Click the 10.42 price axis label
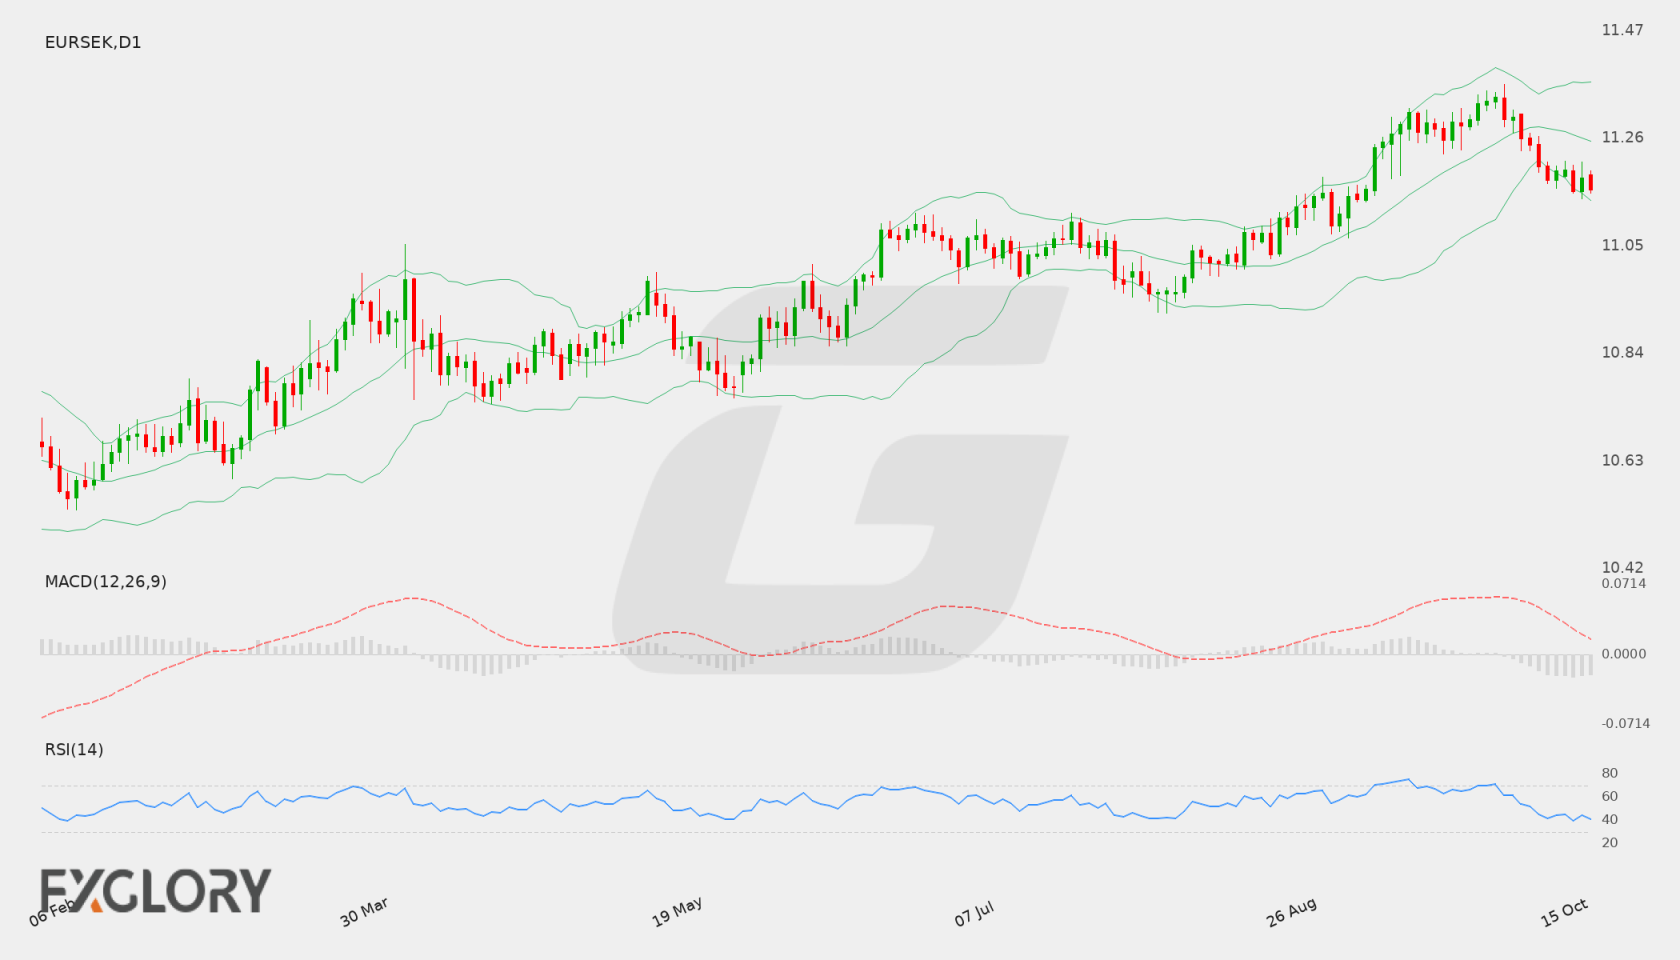The image size is (1680, 960). pyautogui.click(x=1622, y=567)
